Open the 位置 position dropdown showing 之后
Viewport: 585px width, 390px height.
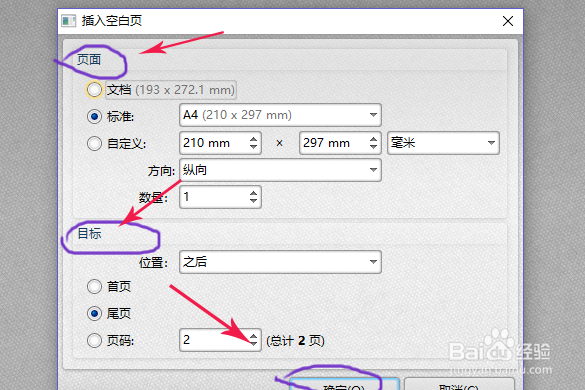coord(280,262)
